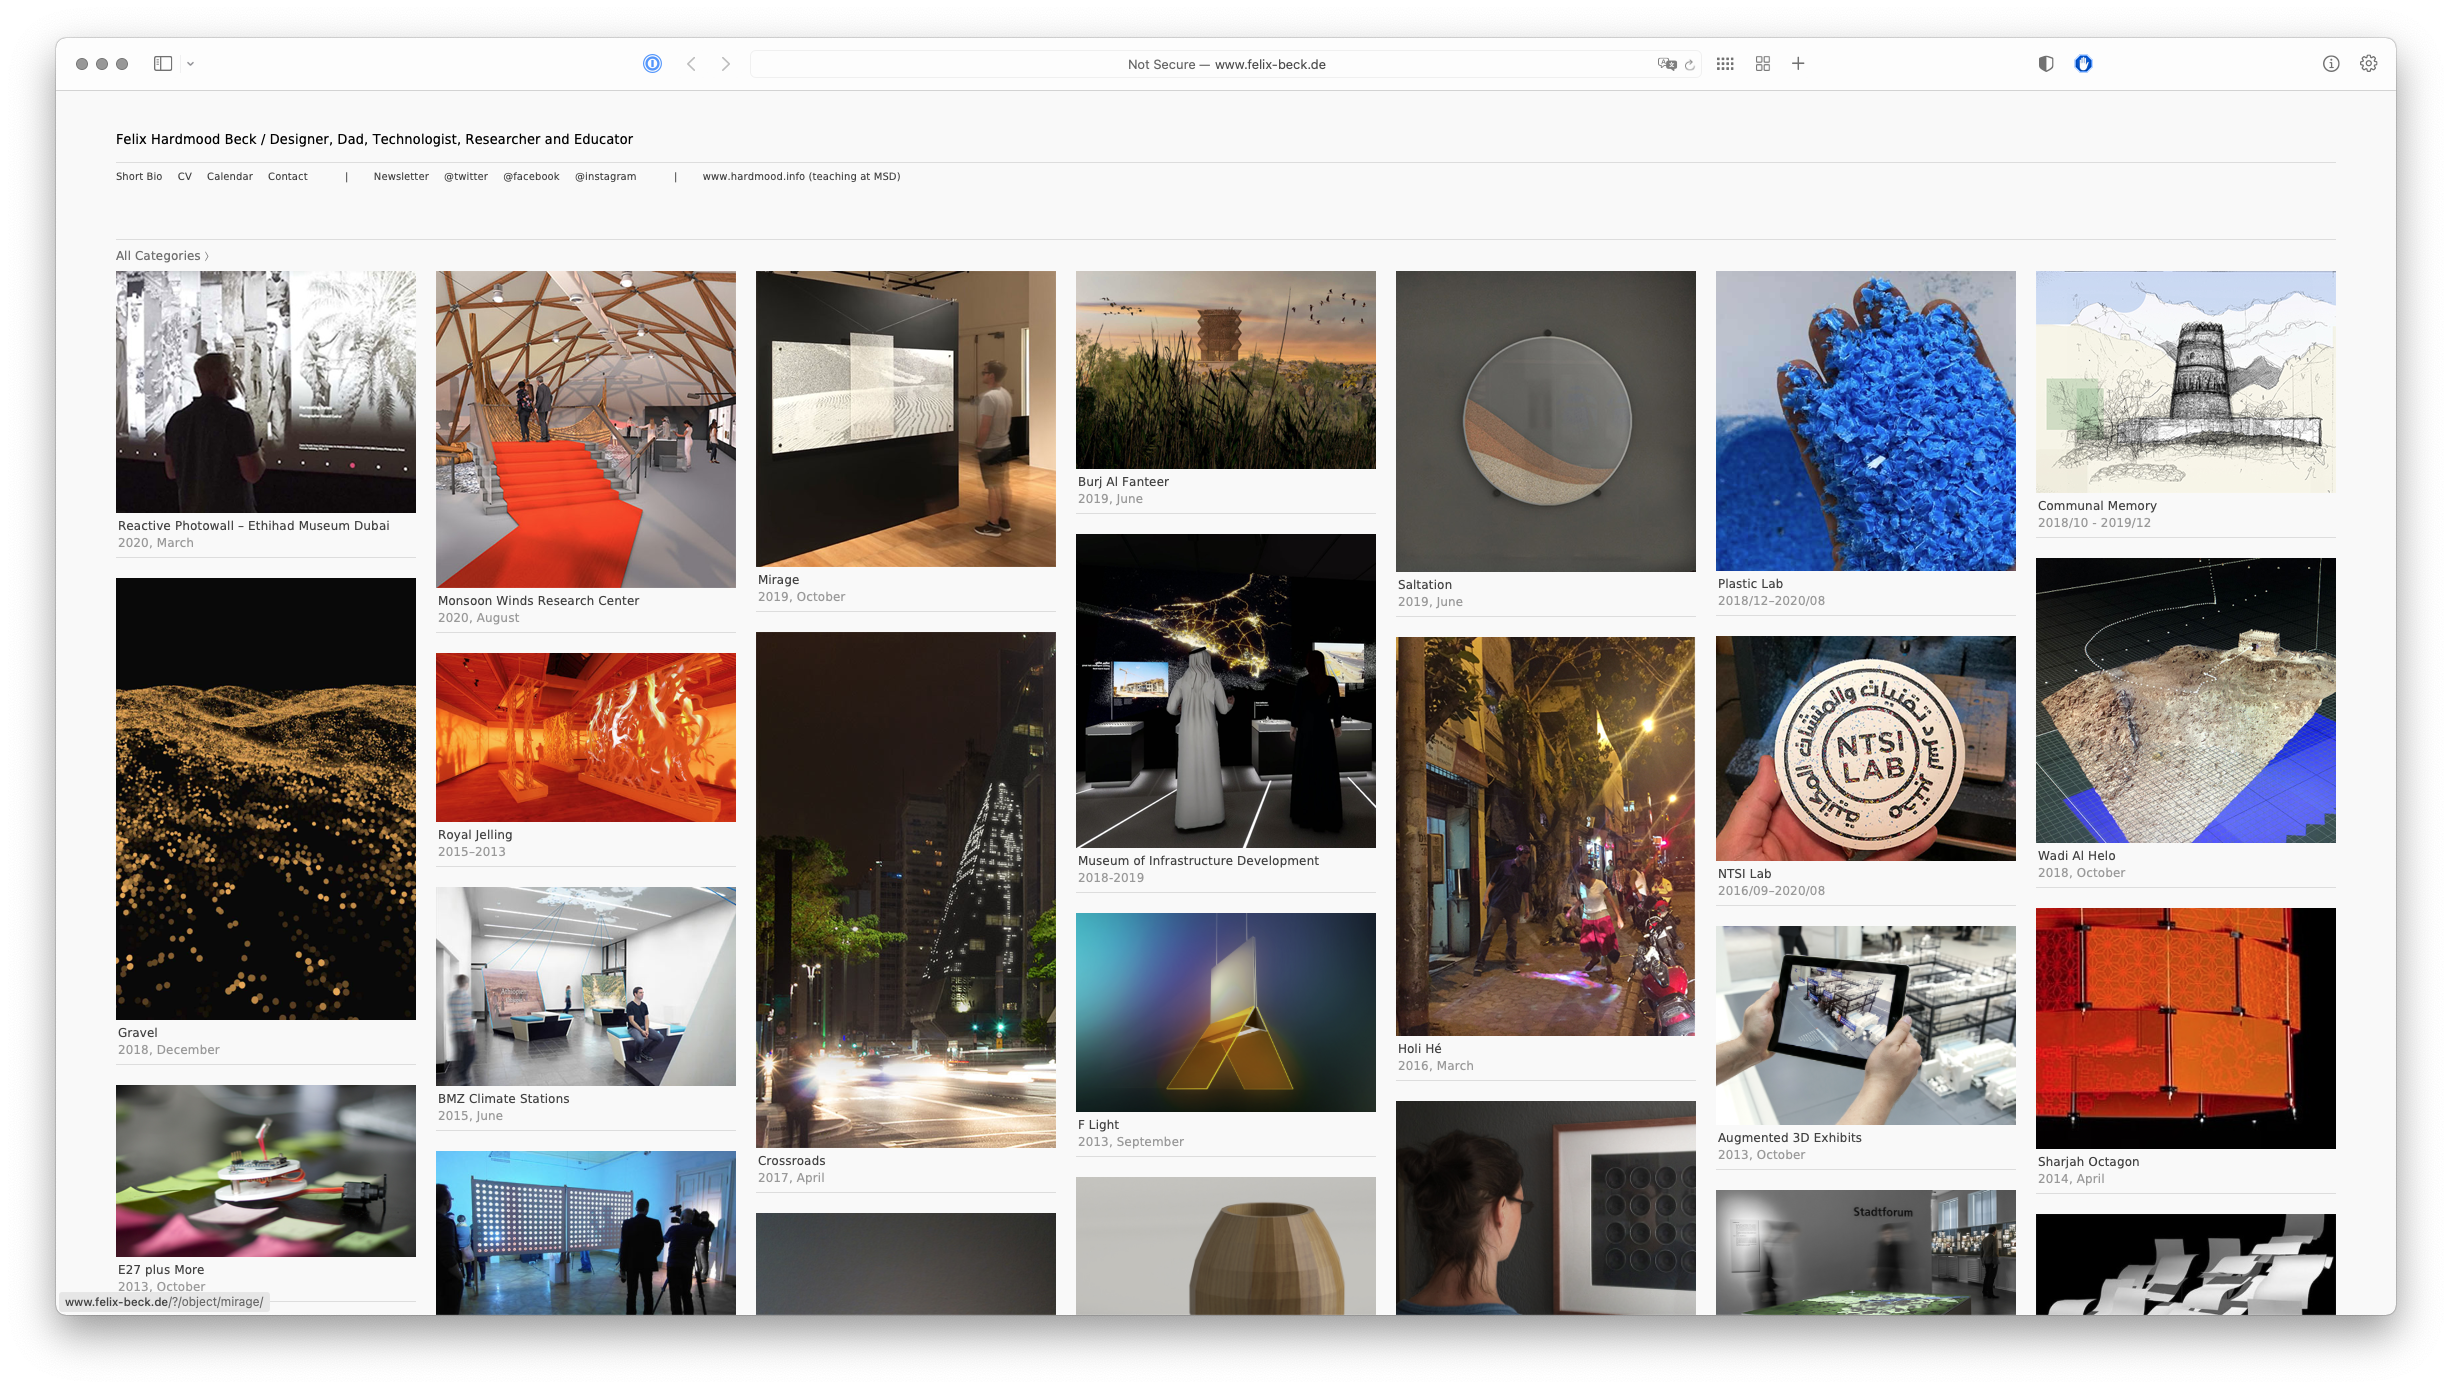Open the start page grid icon
Screen dimensions: 2452x1389
1725,64
